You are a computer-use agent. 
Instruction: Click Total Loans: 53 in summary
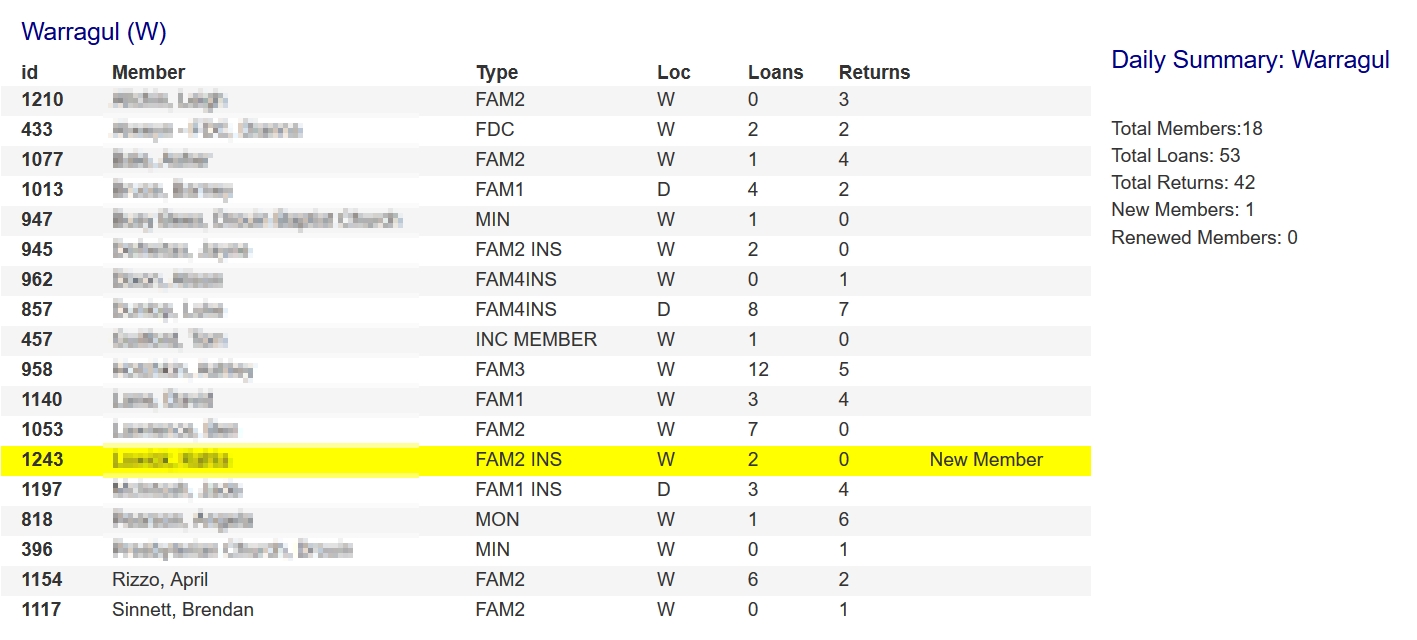coord(1176,156)
